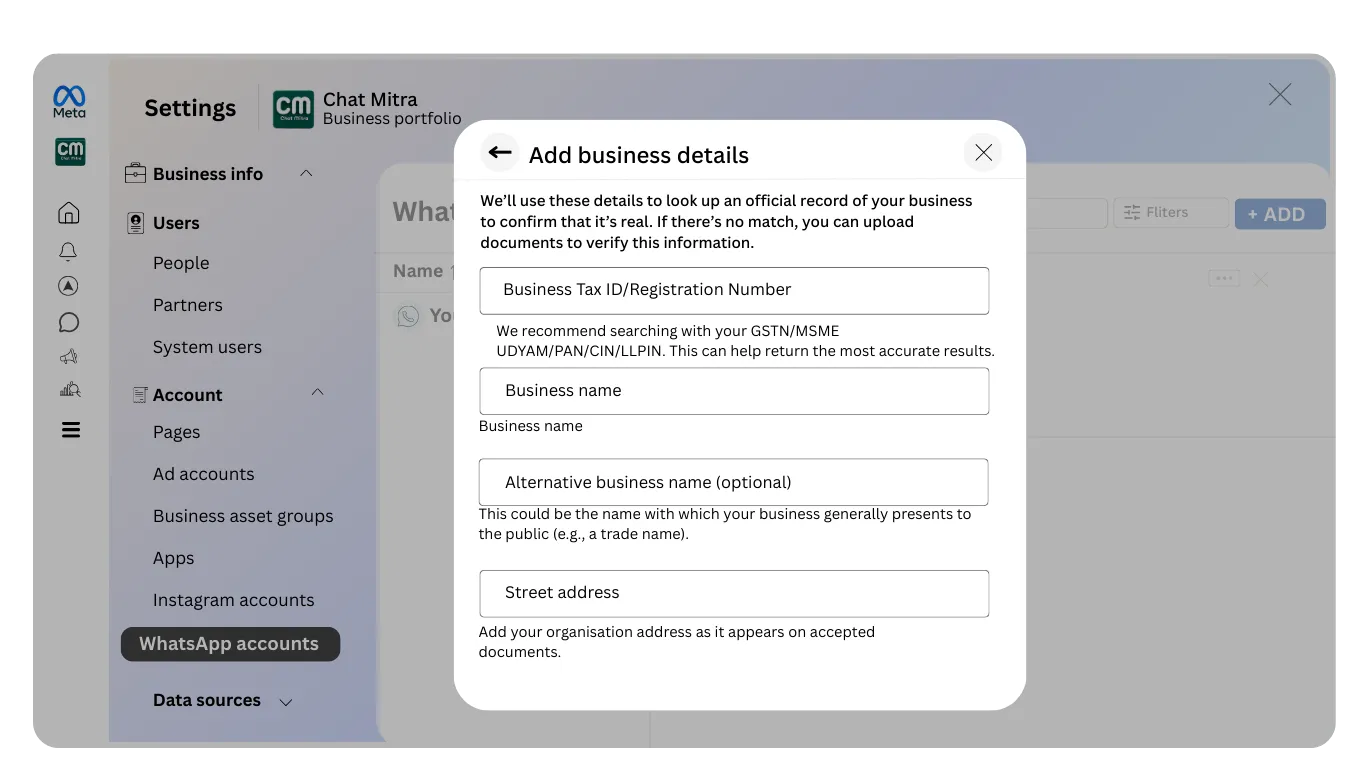Click the WhatsApp icon next to account name

pos(407,316)
